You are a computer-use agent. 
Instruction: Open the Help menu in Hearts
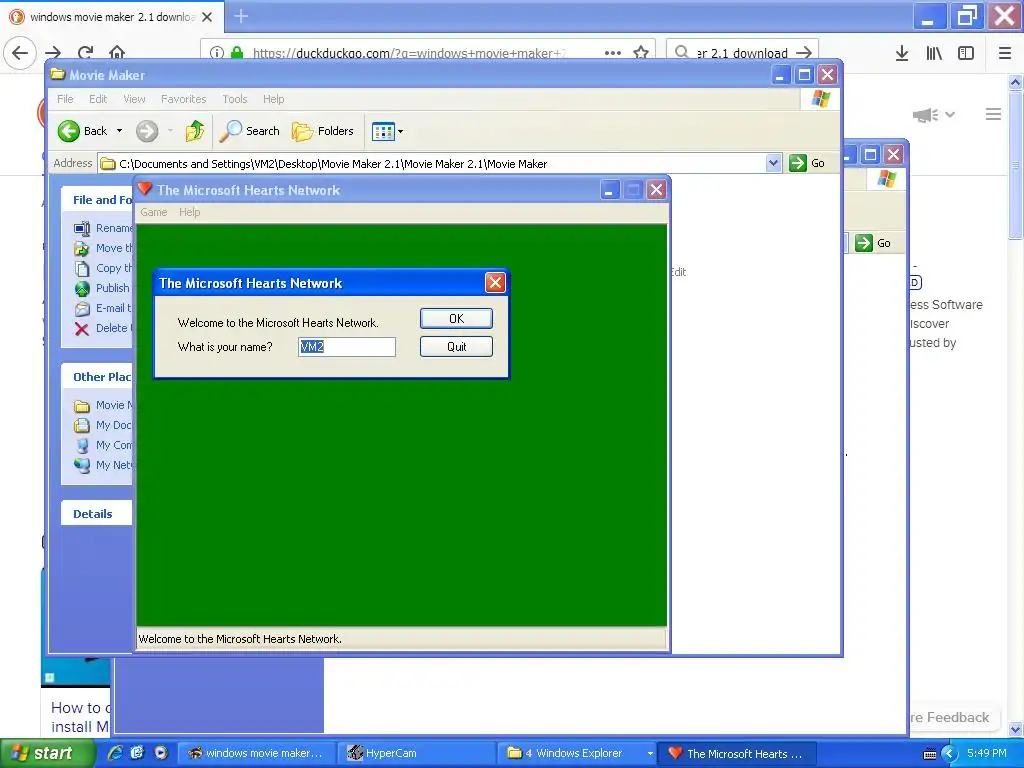189,212
